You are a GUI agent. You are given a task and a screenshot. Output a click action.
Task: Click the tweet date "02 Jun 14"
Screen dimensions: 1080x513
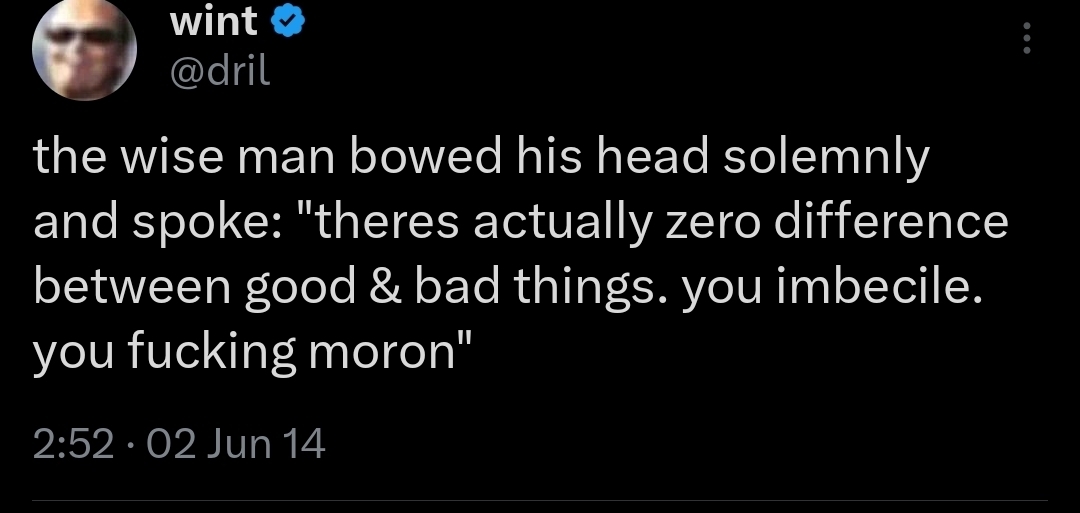[234, 443]
